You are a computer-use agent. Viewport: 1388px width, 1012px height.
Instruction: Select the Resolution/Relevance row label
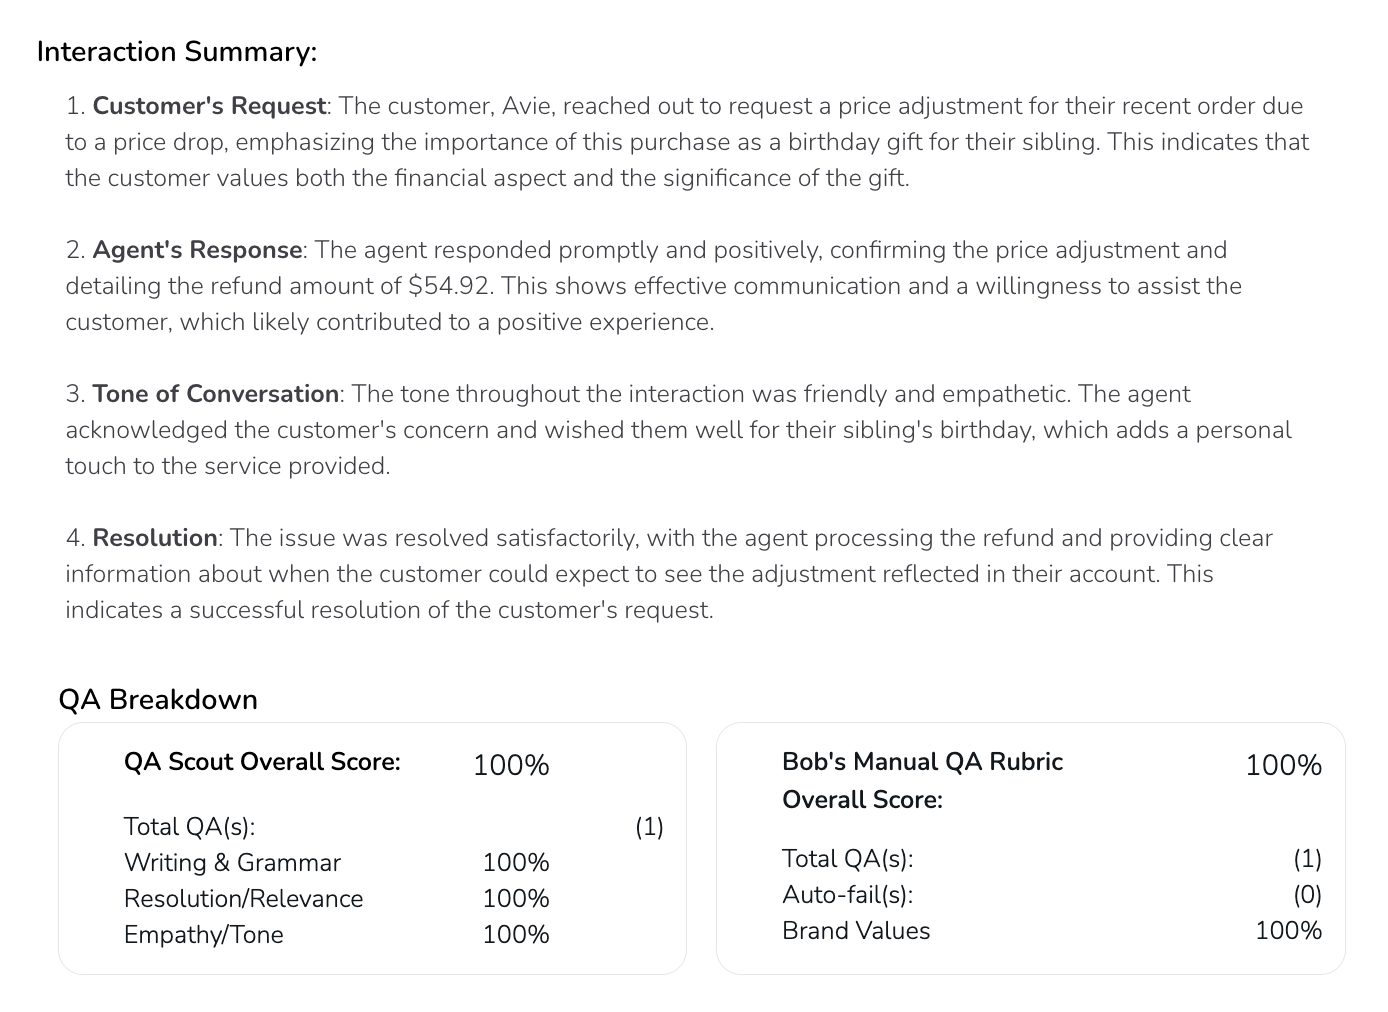pos(243,899)
